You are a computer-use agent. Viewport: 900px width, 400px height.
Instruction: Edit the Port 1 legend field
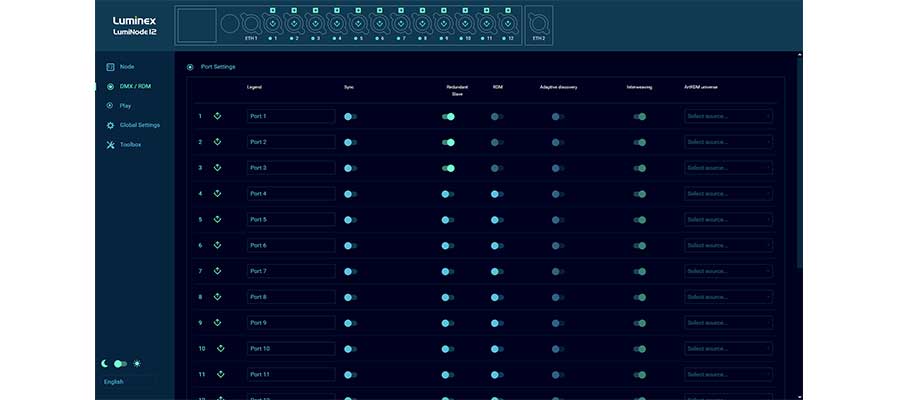point(291,116)
